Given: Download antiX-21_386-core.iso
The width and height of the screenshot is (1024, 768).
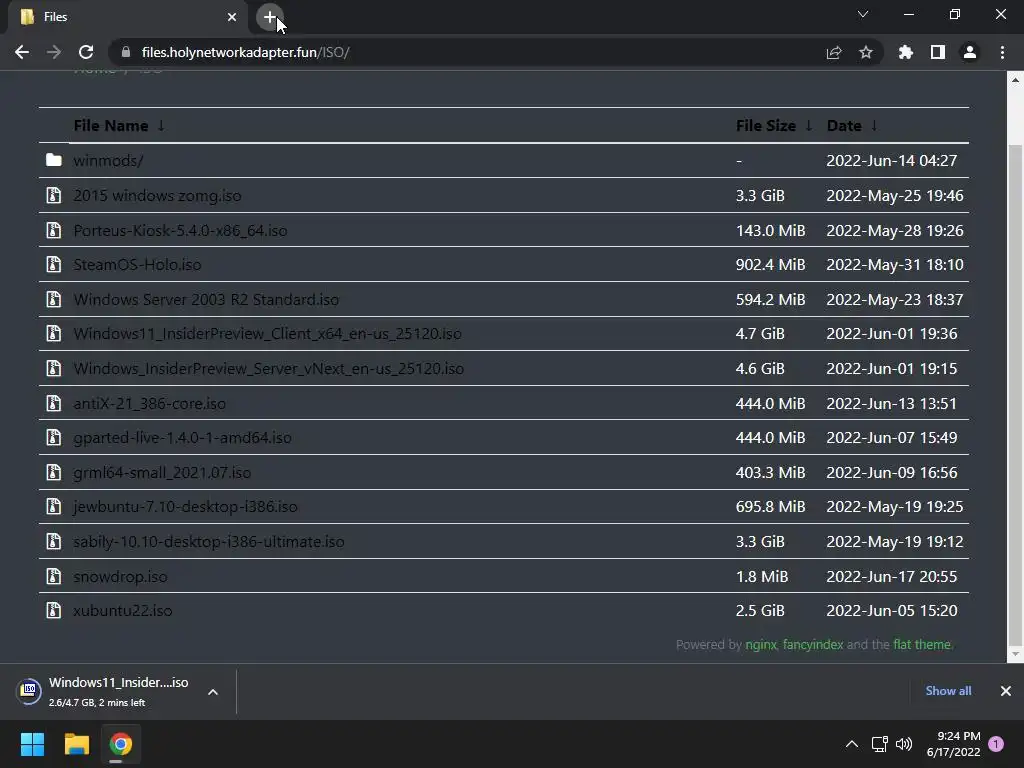Looking at the screenshot, I should pos(150,404).
